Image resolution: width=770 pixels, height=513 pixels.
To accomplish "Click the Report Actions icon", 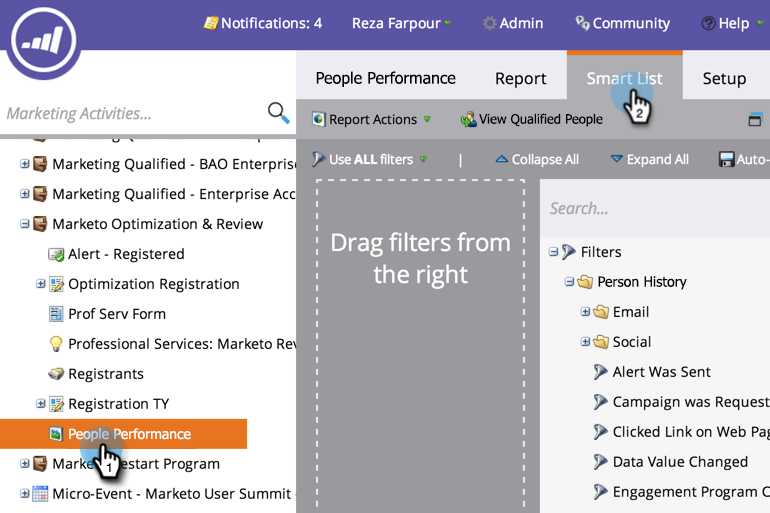I will click(319, 119).
